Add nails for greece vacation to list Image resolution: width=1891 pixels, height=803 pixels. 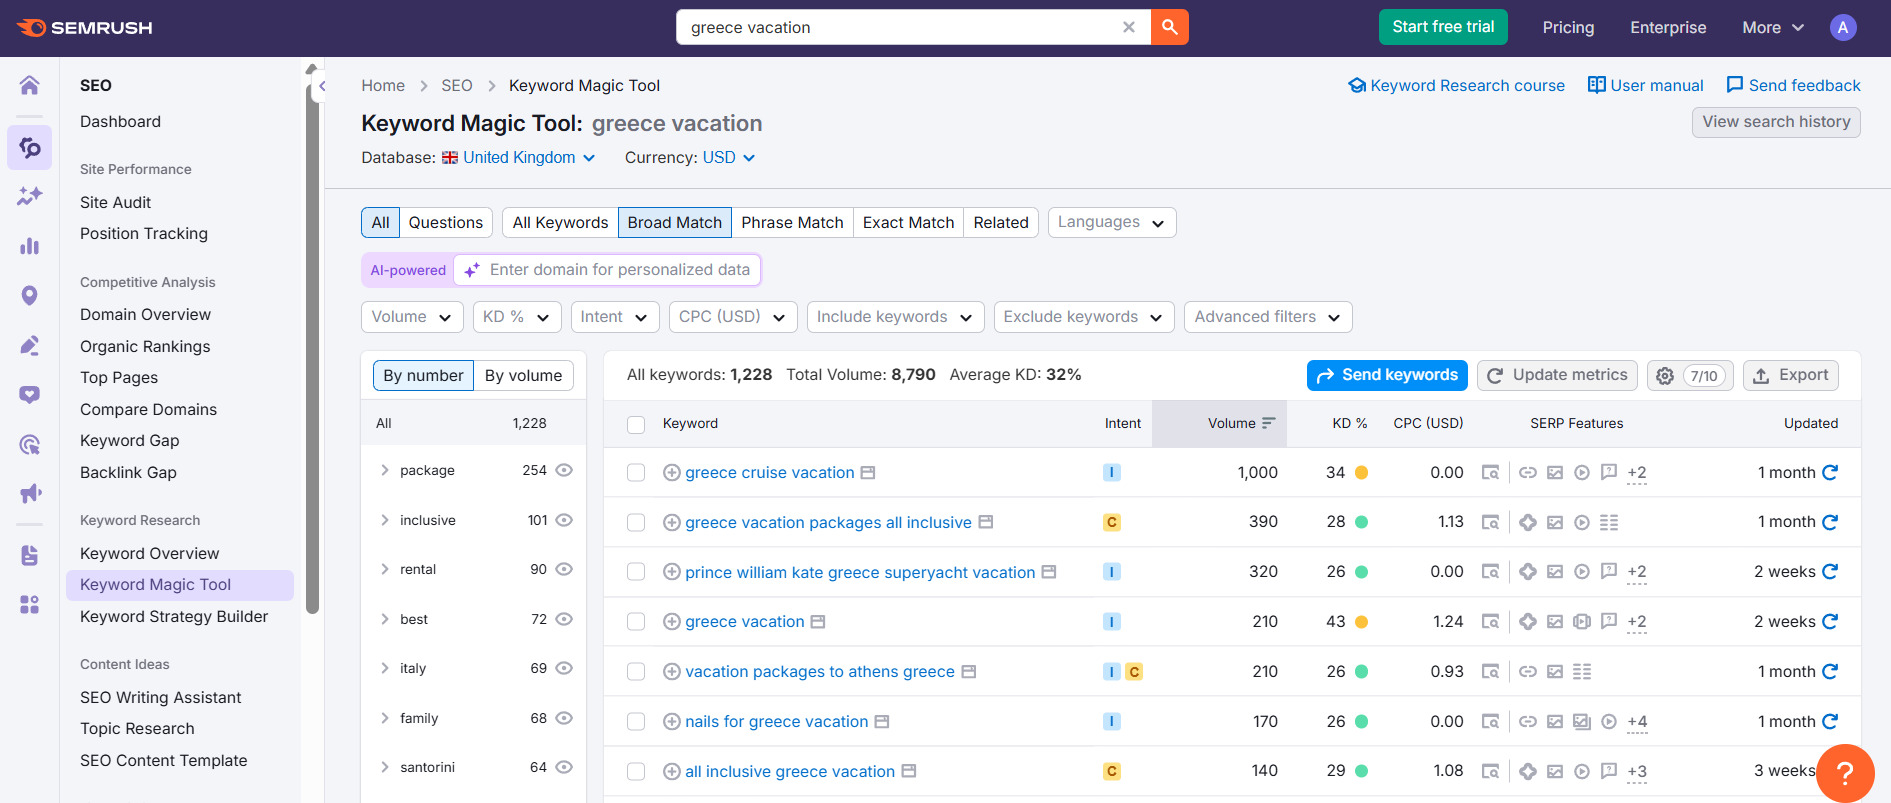coord(672,722)
